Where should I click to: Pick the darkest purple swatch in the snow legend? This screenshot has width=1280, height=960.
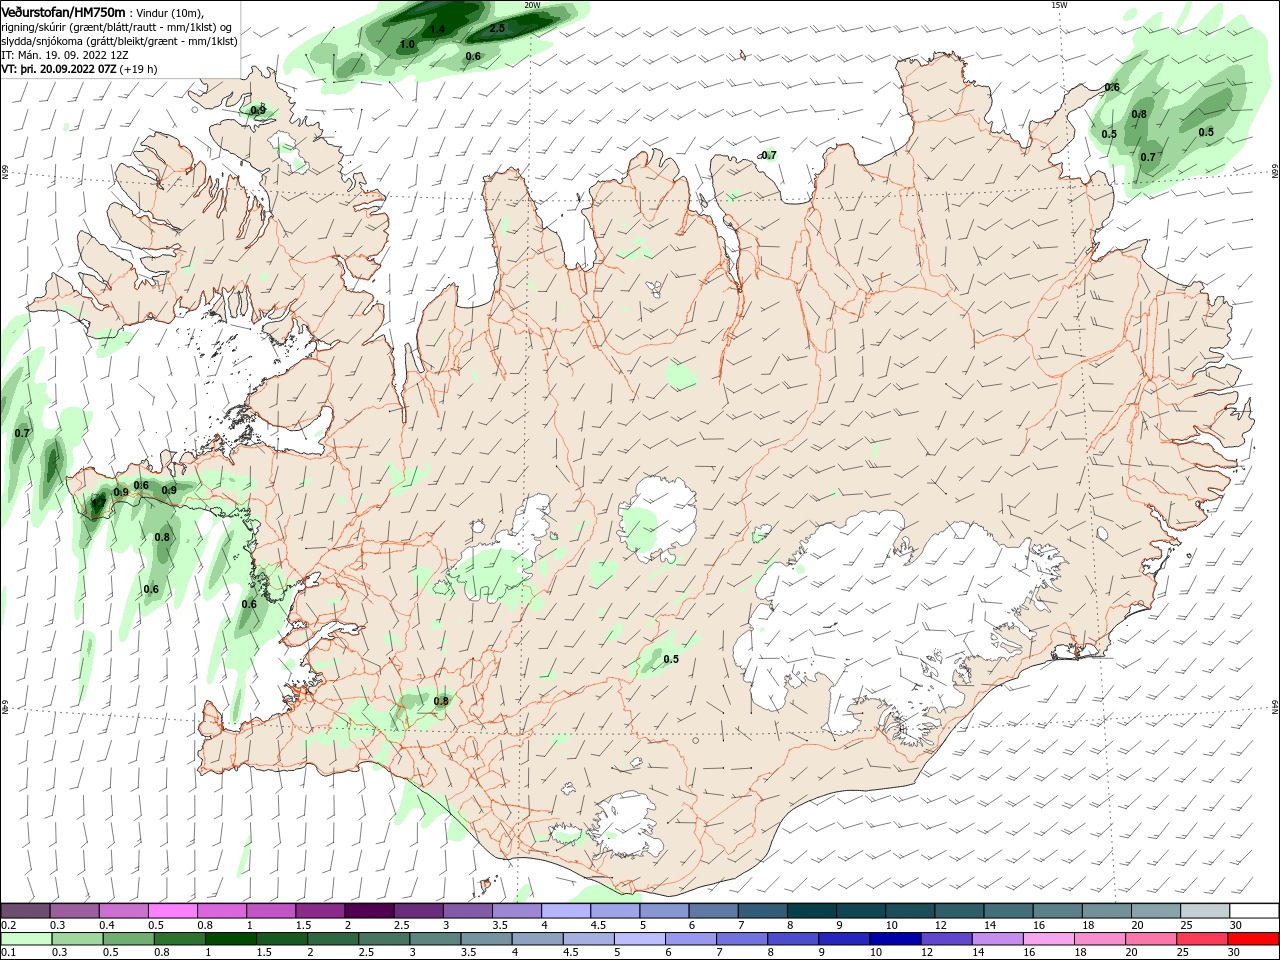click(x=369, y=911)
